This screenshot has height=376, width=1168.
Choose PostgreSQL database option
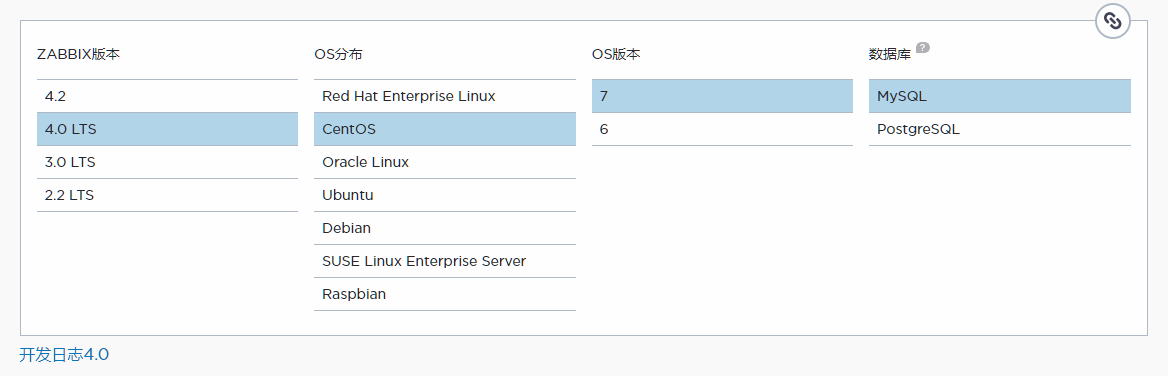[x=1000, y=129]
